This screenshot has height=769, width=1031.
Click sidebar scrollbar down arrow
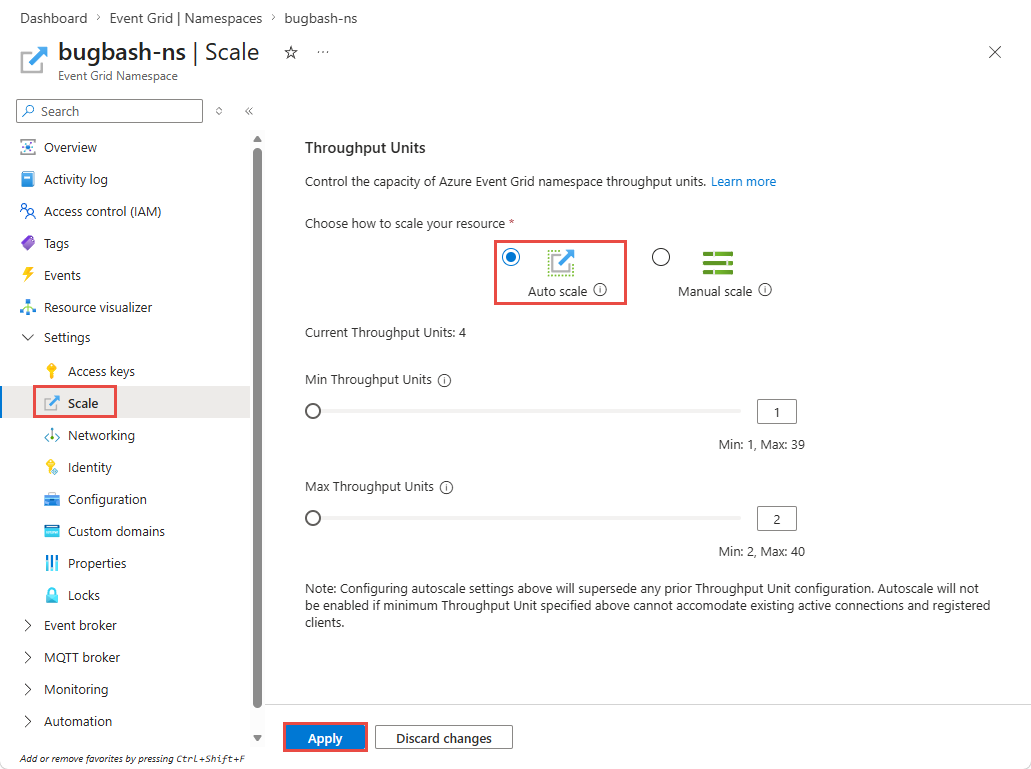click(257, 738)
